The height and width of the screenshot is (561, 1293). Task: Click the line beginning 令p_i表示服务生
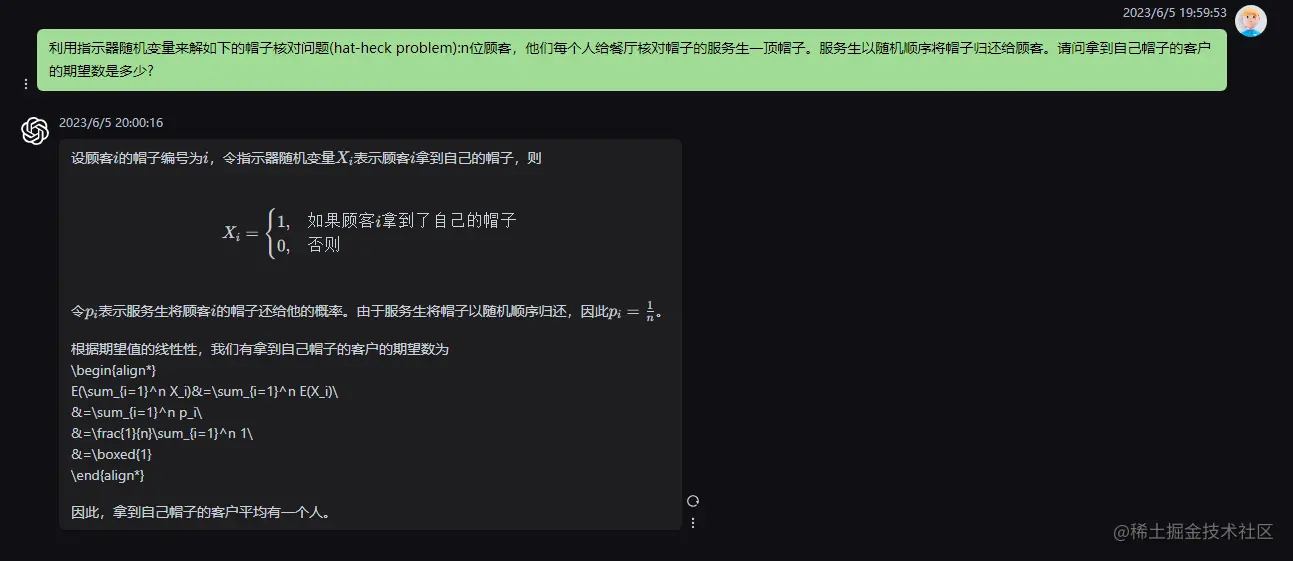coord(367,310)
